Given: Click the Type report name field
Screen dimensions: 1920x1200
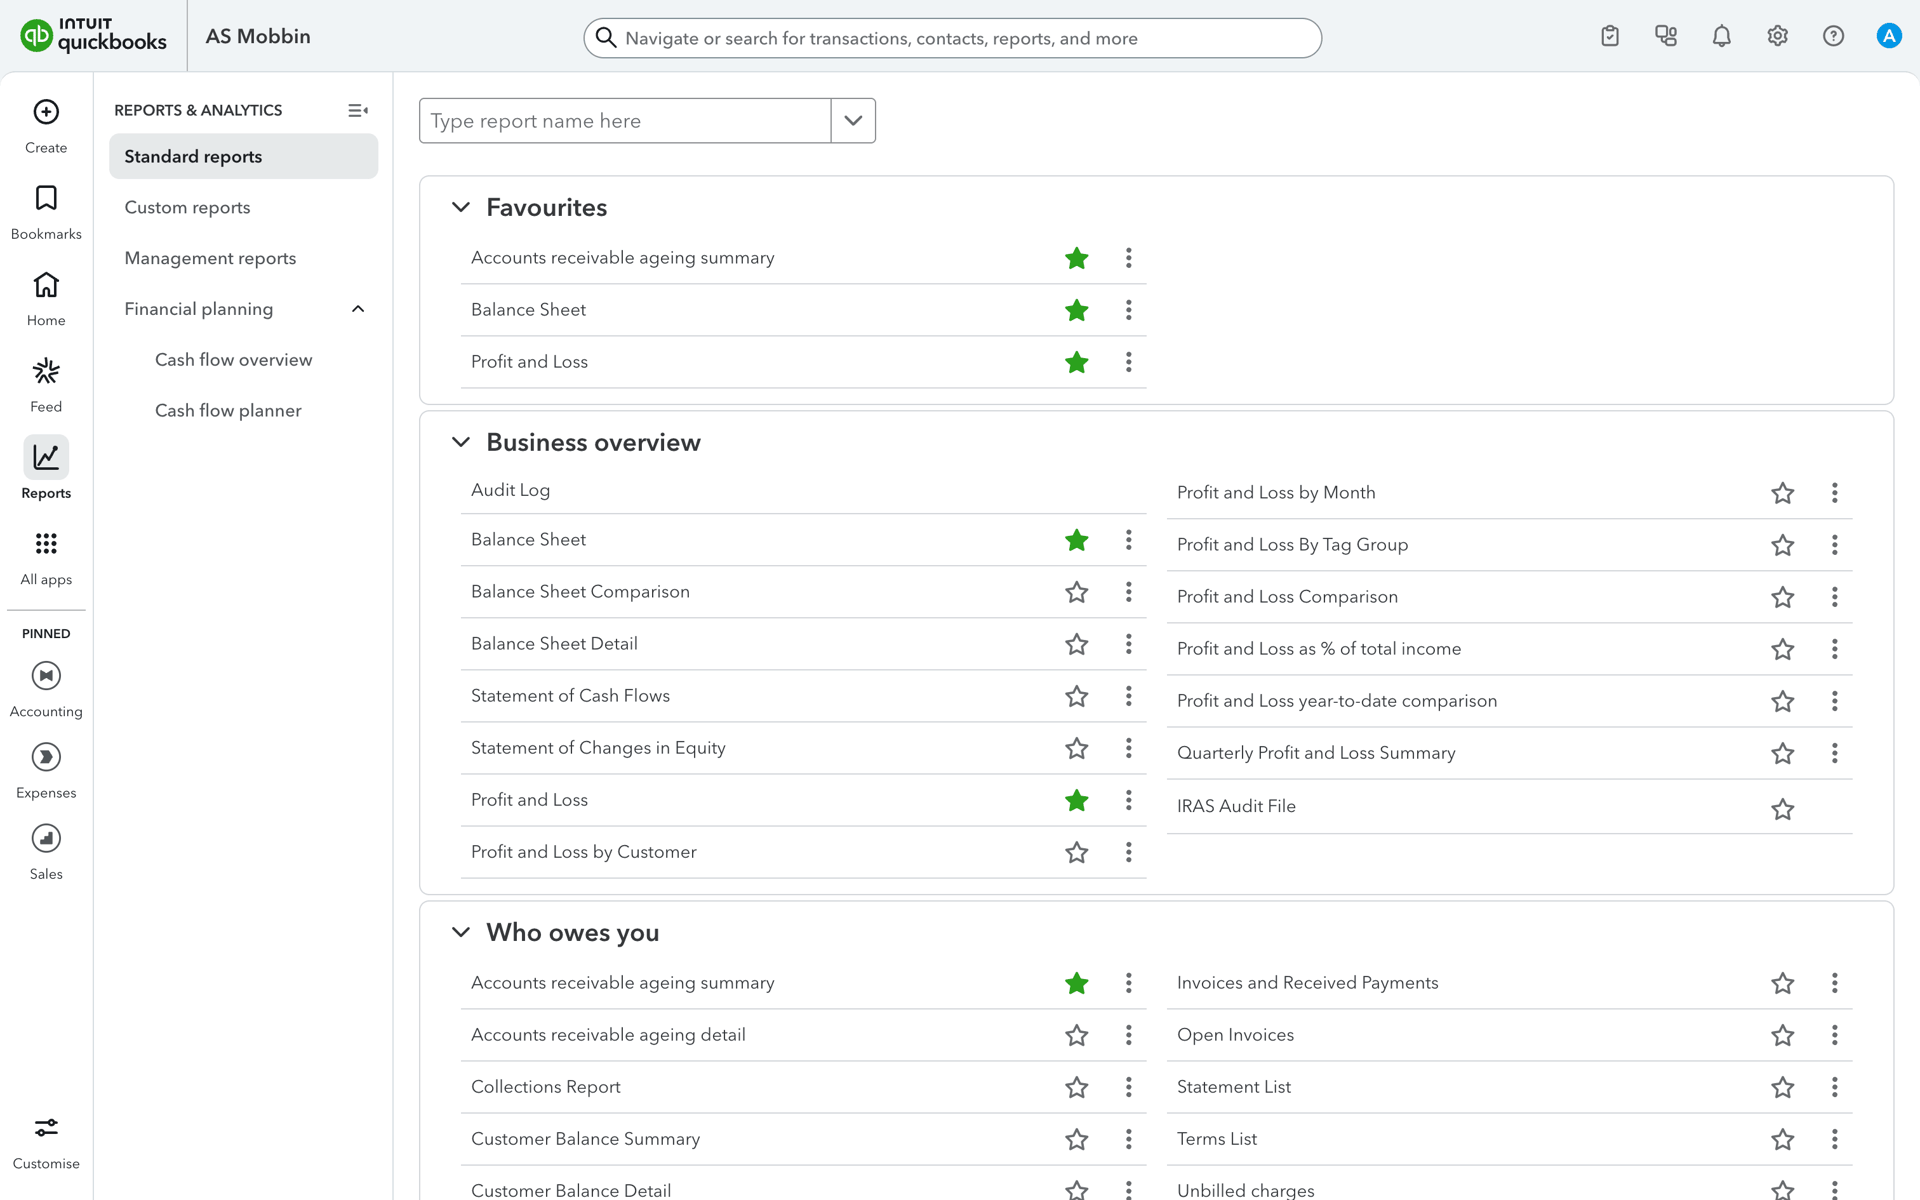Looking at the screenshot, I should tap(625, 121).
